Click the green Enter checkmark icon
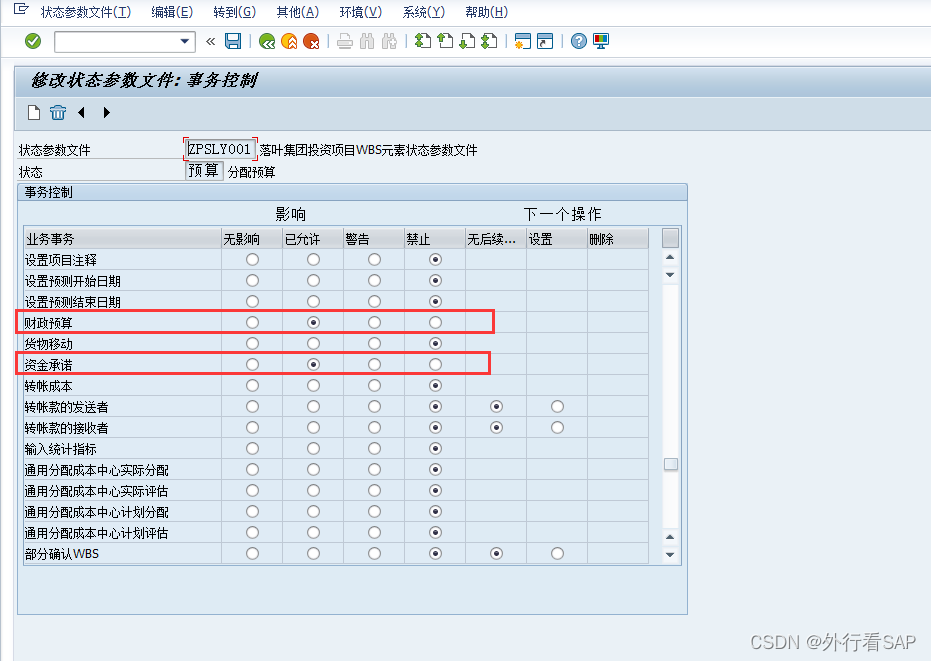931x661 pixels. tap(33, 41)
